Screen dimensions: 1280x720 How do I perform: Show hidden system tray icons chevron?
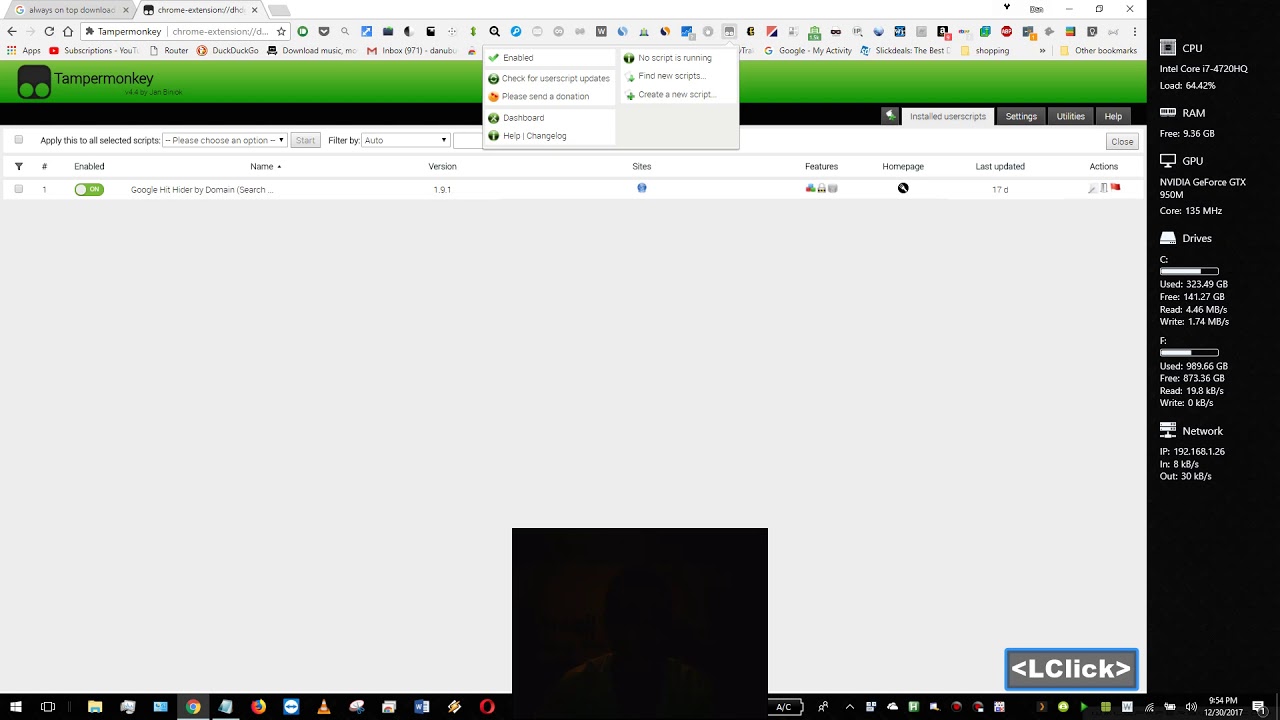coord(849,707)
